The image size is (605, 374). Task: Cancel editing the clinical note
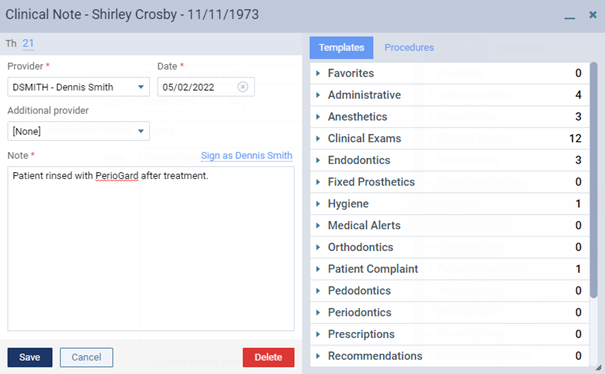click(86, 357)
